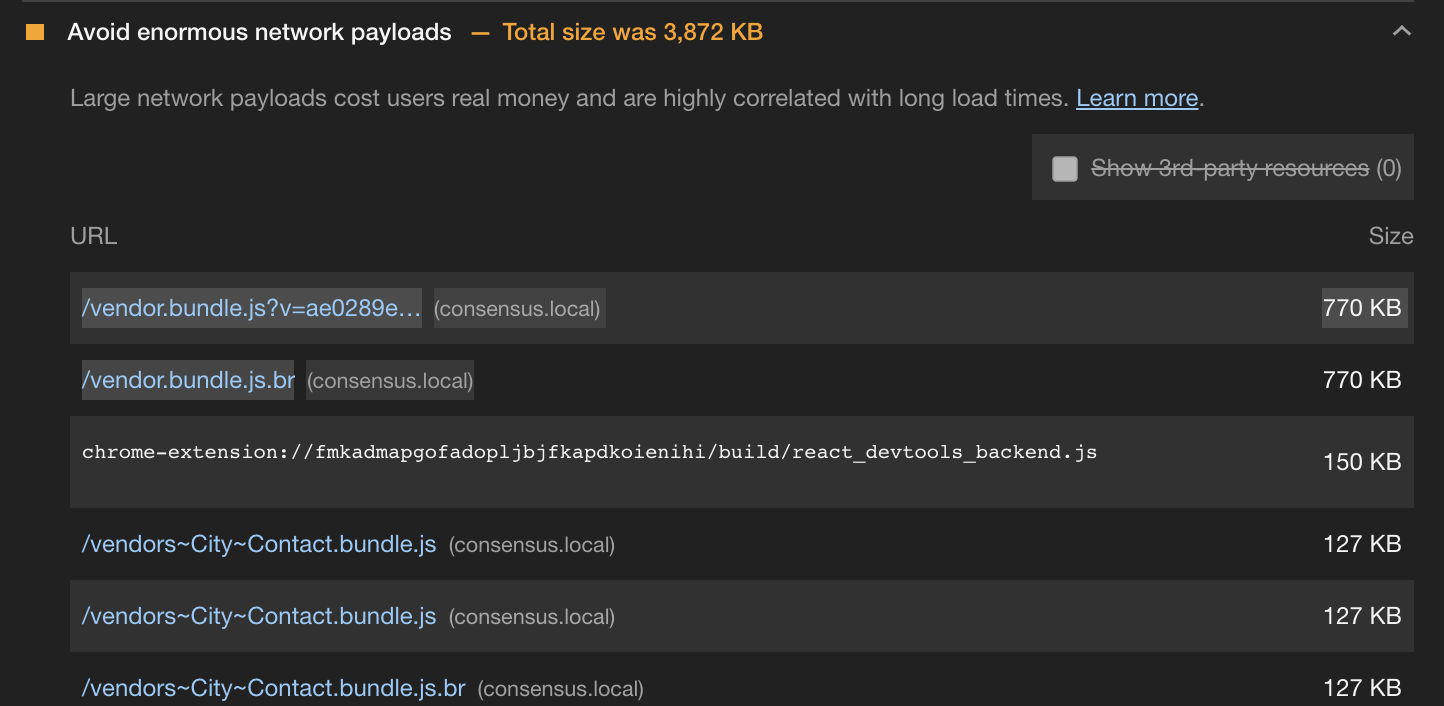1444x706 pixels.
Task: Open the Learn more link
Action: [1137, 98]
